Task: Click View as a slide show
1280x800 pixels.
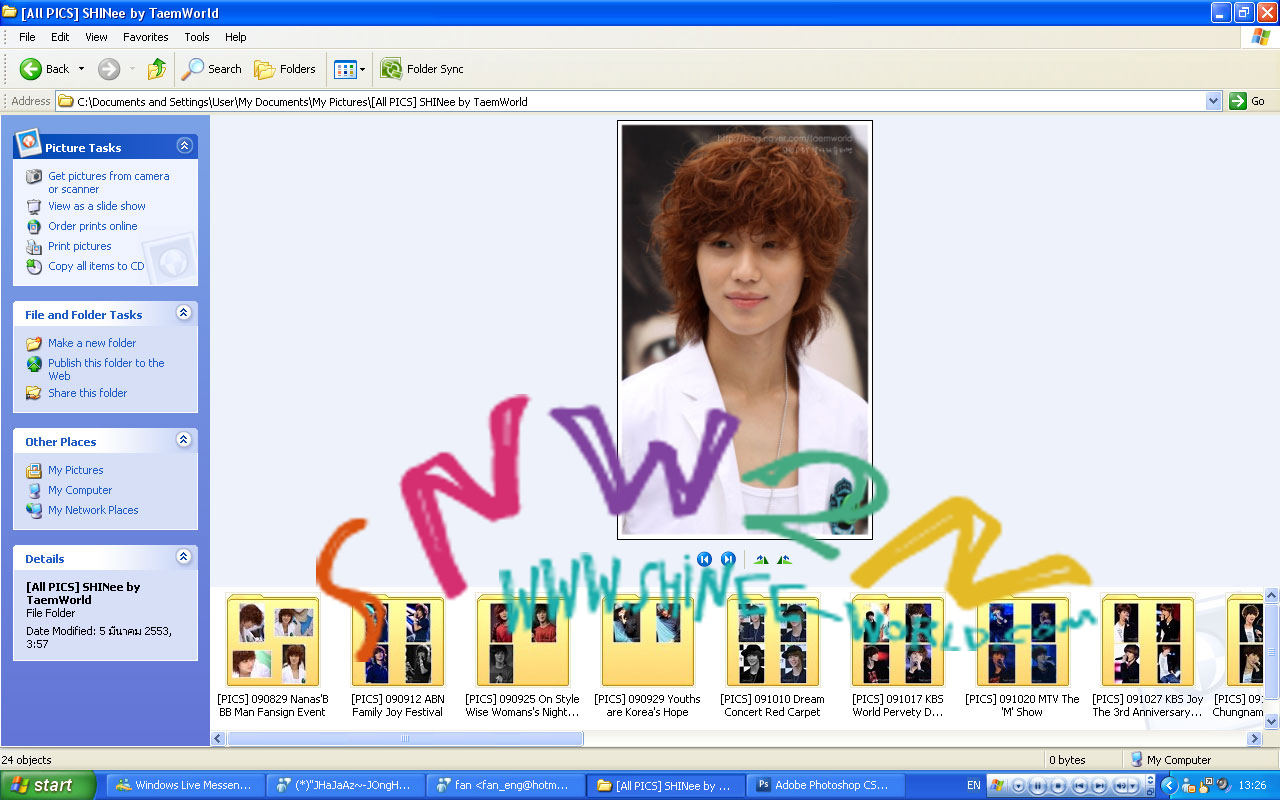Action: (97, 206)
